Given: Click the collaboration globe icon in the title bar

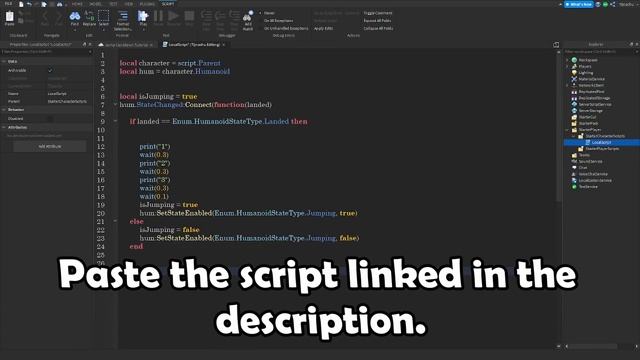Looking at the screenshot, I should pyautogui.click(x=598, y=4).
